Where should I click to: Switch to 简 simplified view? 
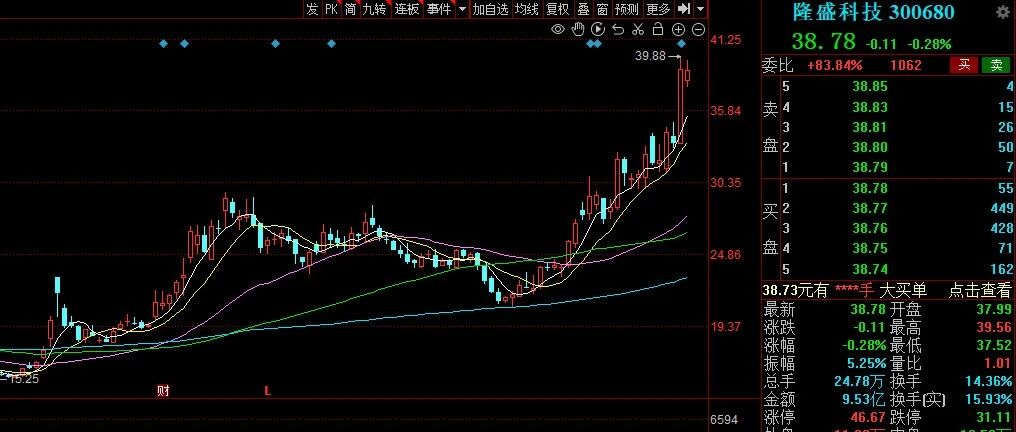pyautogui.click(x=351, y=9)
